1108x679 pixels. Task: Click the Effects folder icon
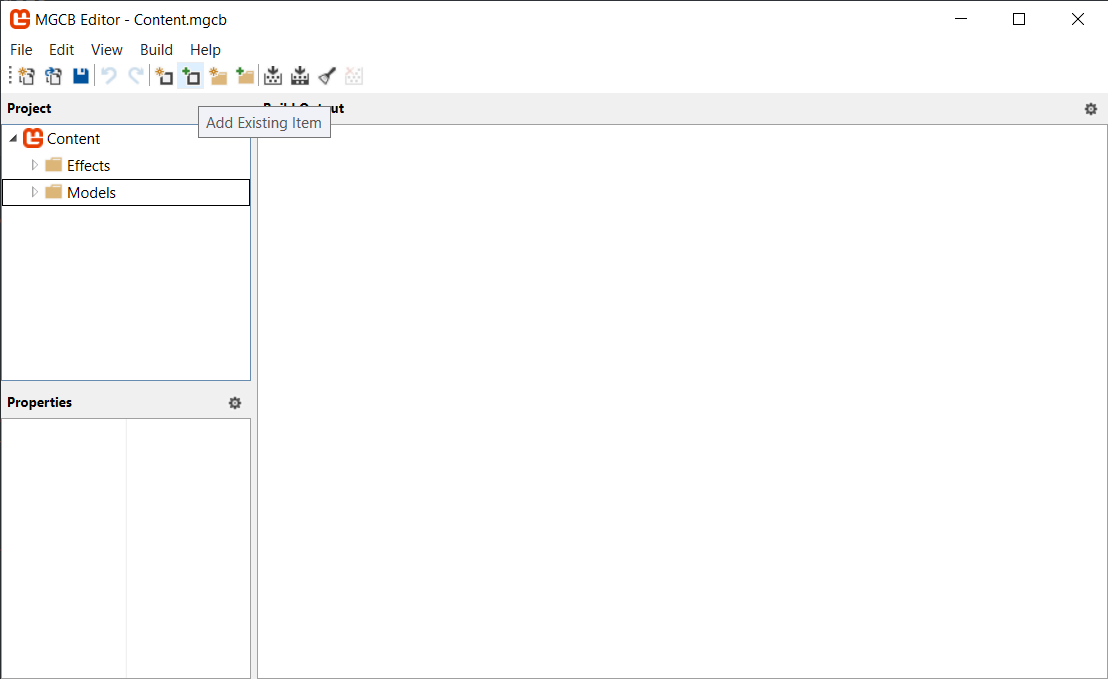coord(54,165)
